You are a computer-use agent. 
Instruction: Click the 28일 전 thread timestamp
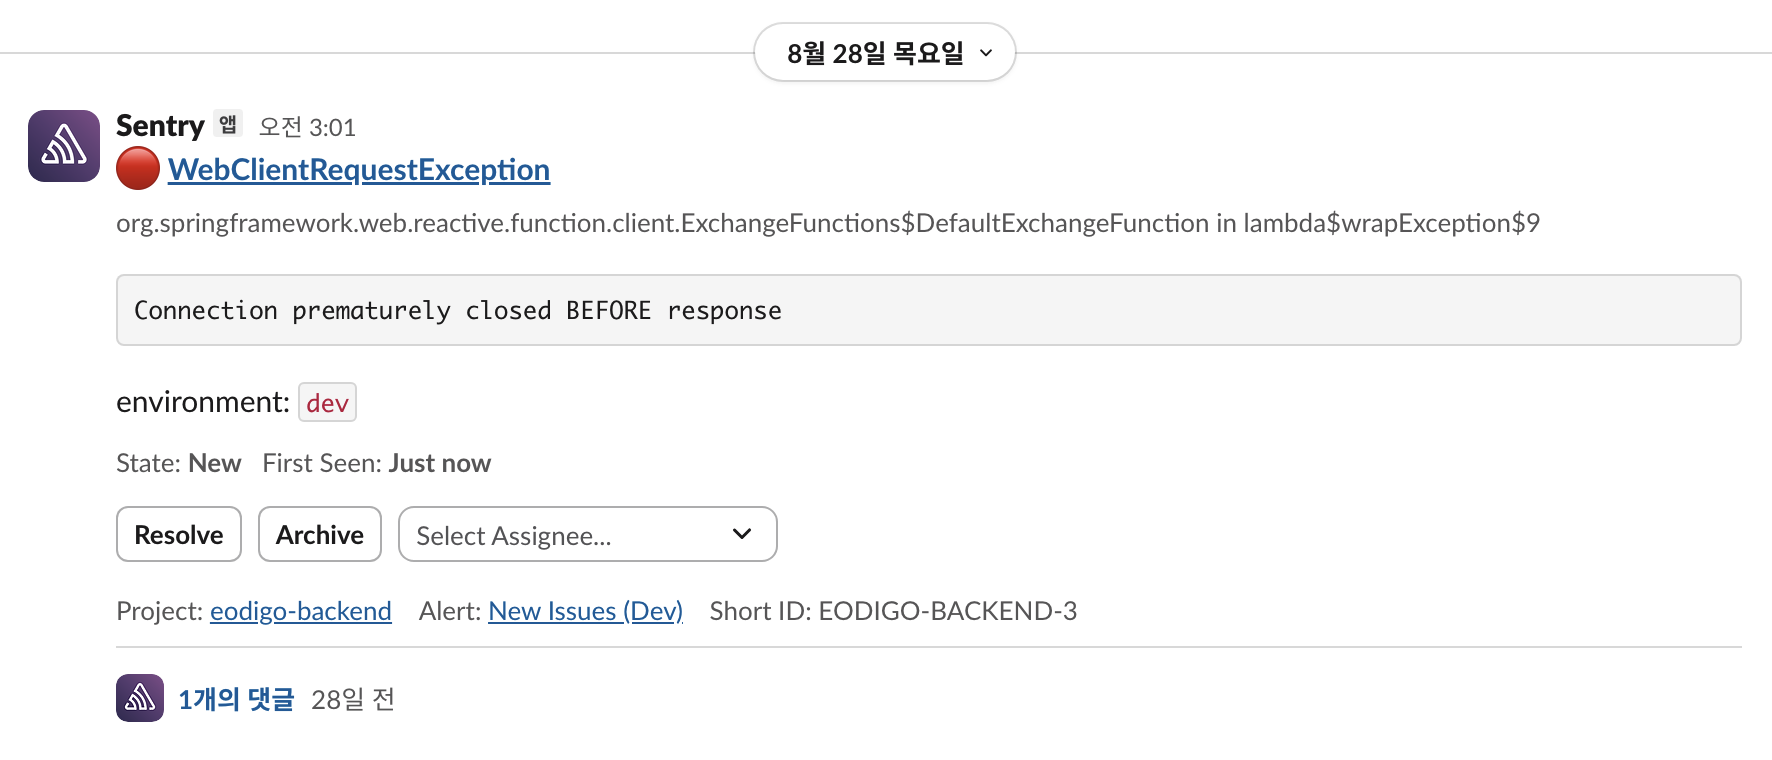point(353,699)
